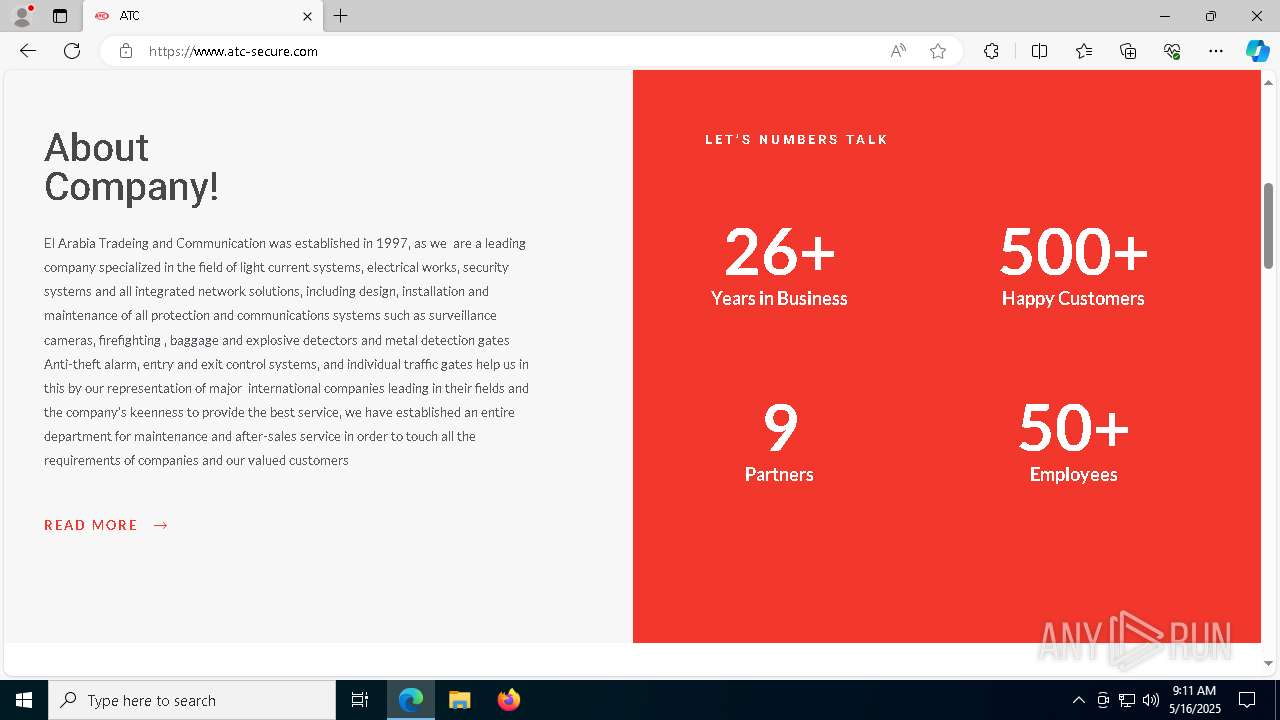The width and height of the screenshot is (1280, 720).
Task: Open tab actions menu
Action: pos(60,16)
